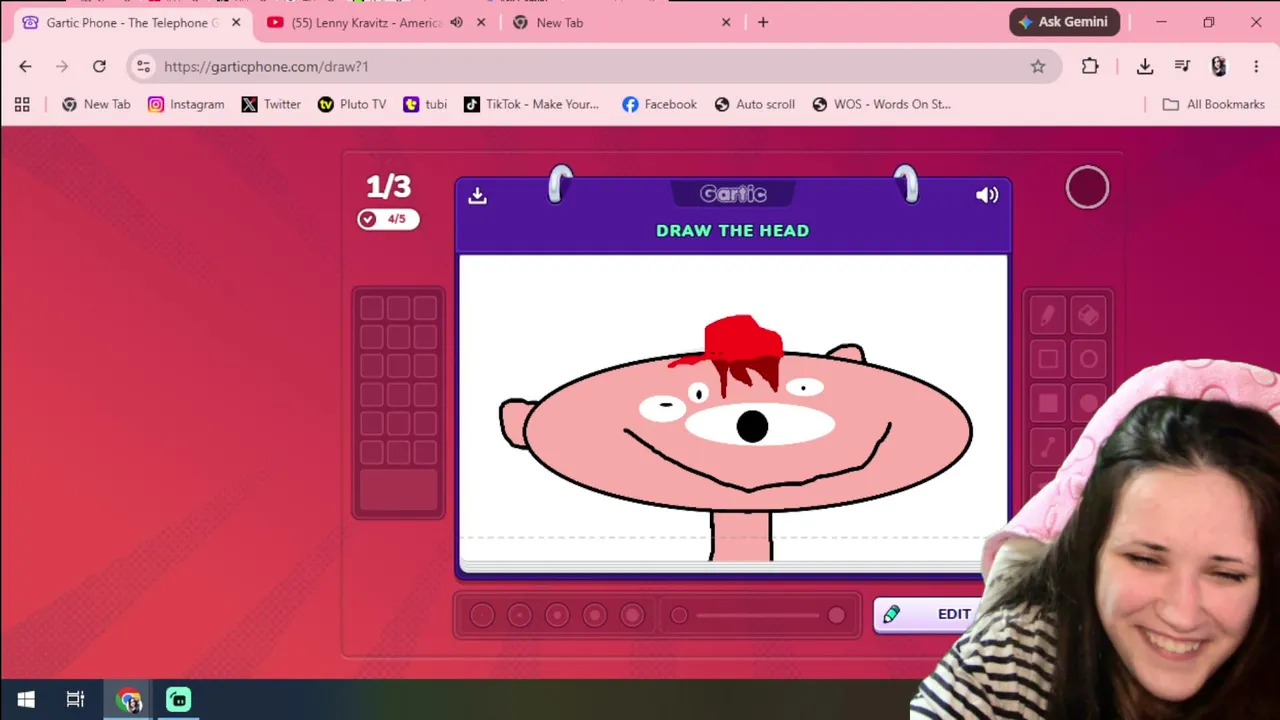
Task: Click the round timer circle
Action: (x=1087, y=188)
